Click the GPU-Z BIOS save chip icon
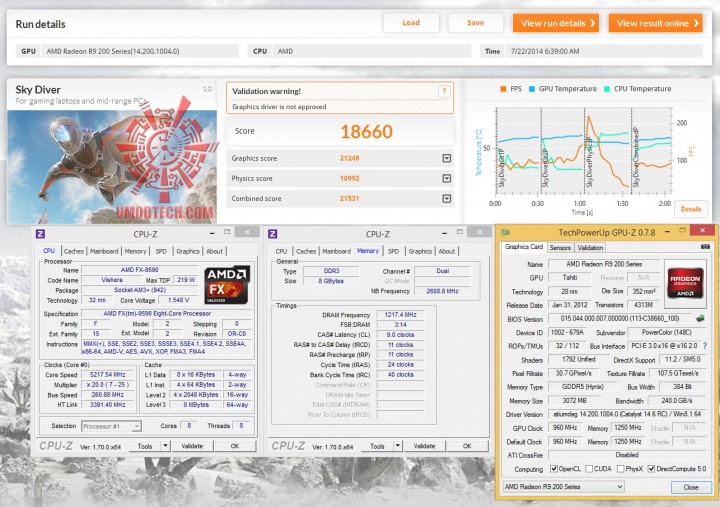 701,318
